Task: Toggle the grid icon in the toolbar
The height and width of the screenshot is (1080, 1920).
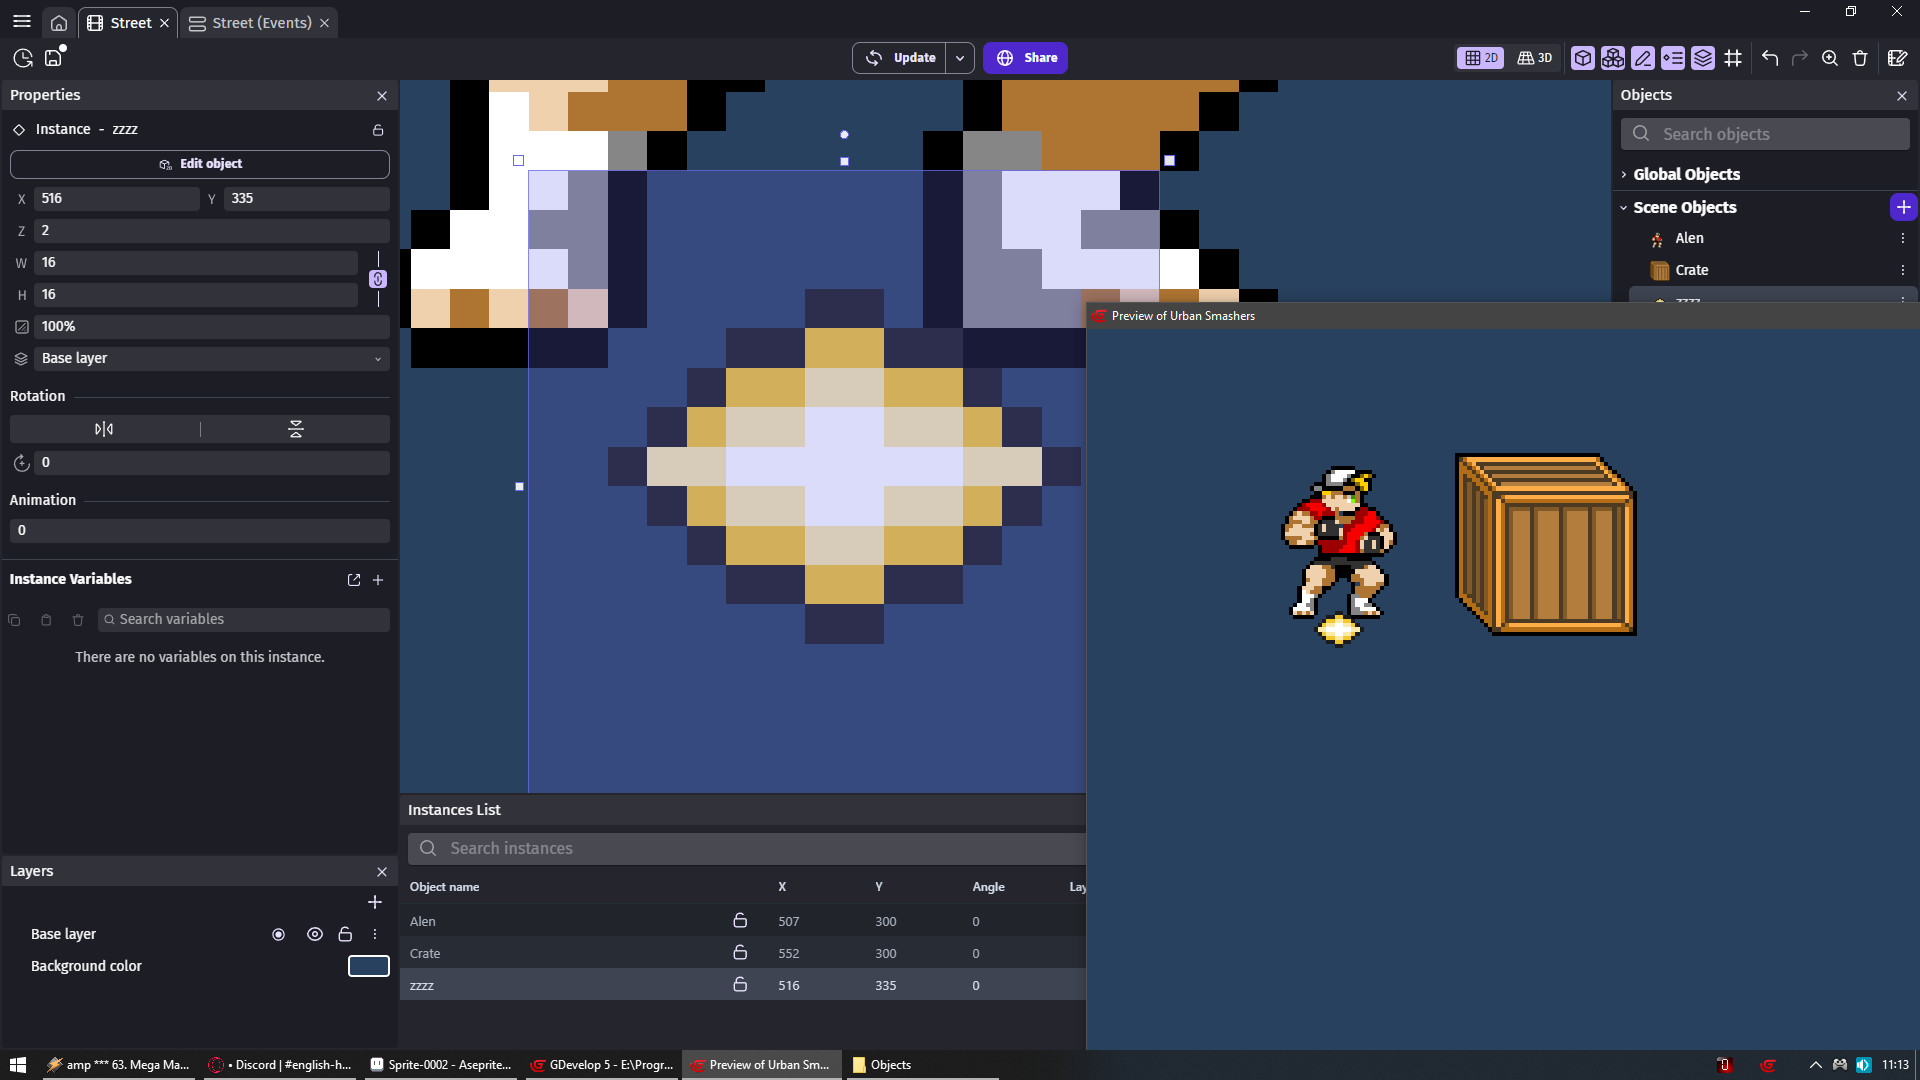Action: click(x=1733, y=58)
